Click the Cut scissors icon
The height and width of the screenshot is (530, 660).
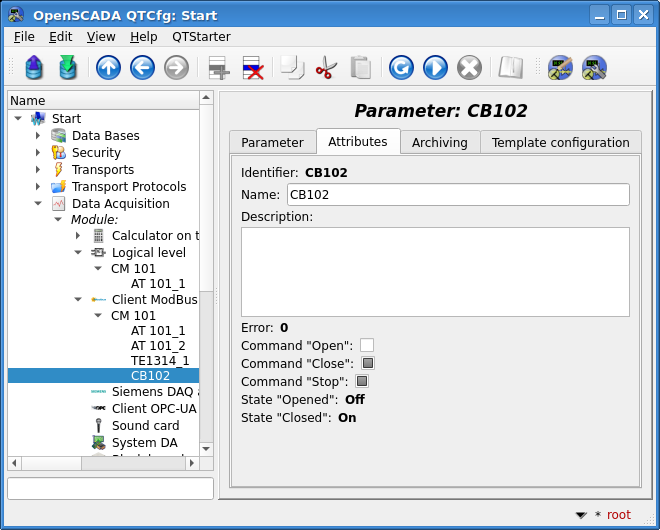pos(326,67)
